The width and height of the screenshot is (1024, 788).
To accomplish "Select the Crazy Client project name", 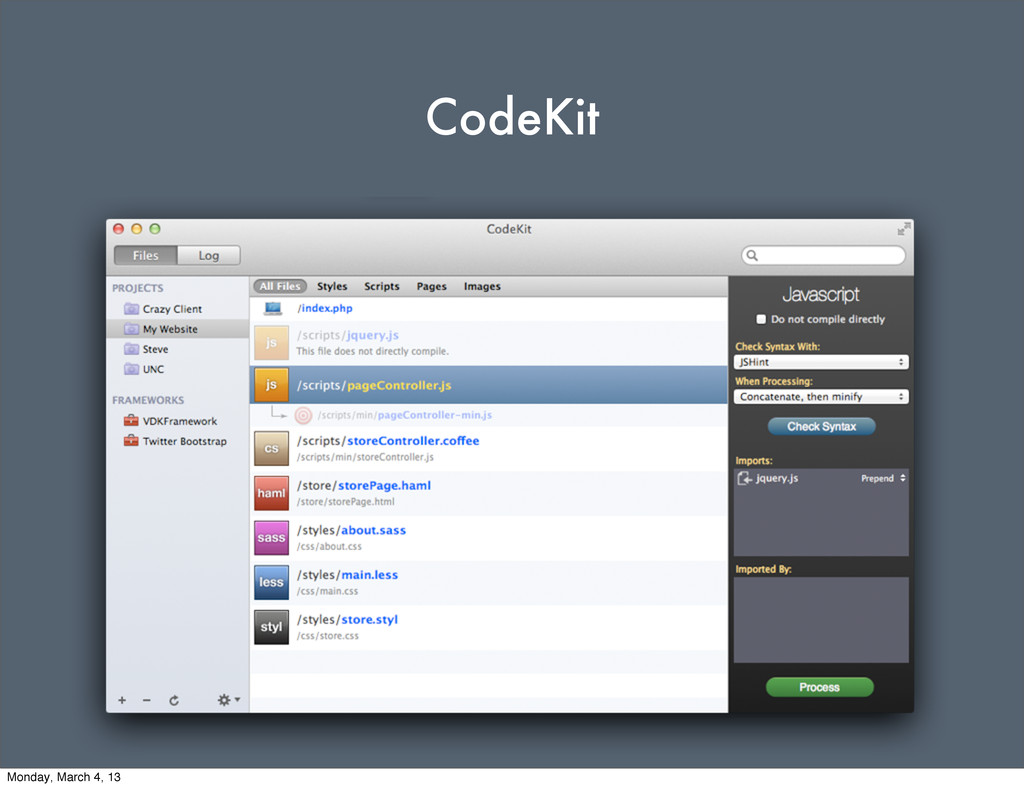I will tap(172, 309).
